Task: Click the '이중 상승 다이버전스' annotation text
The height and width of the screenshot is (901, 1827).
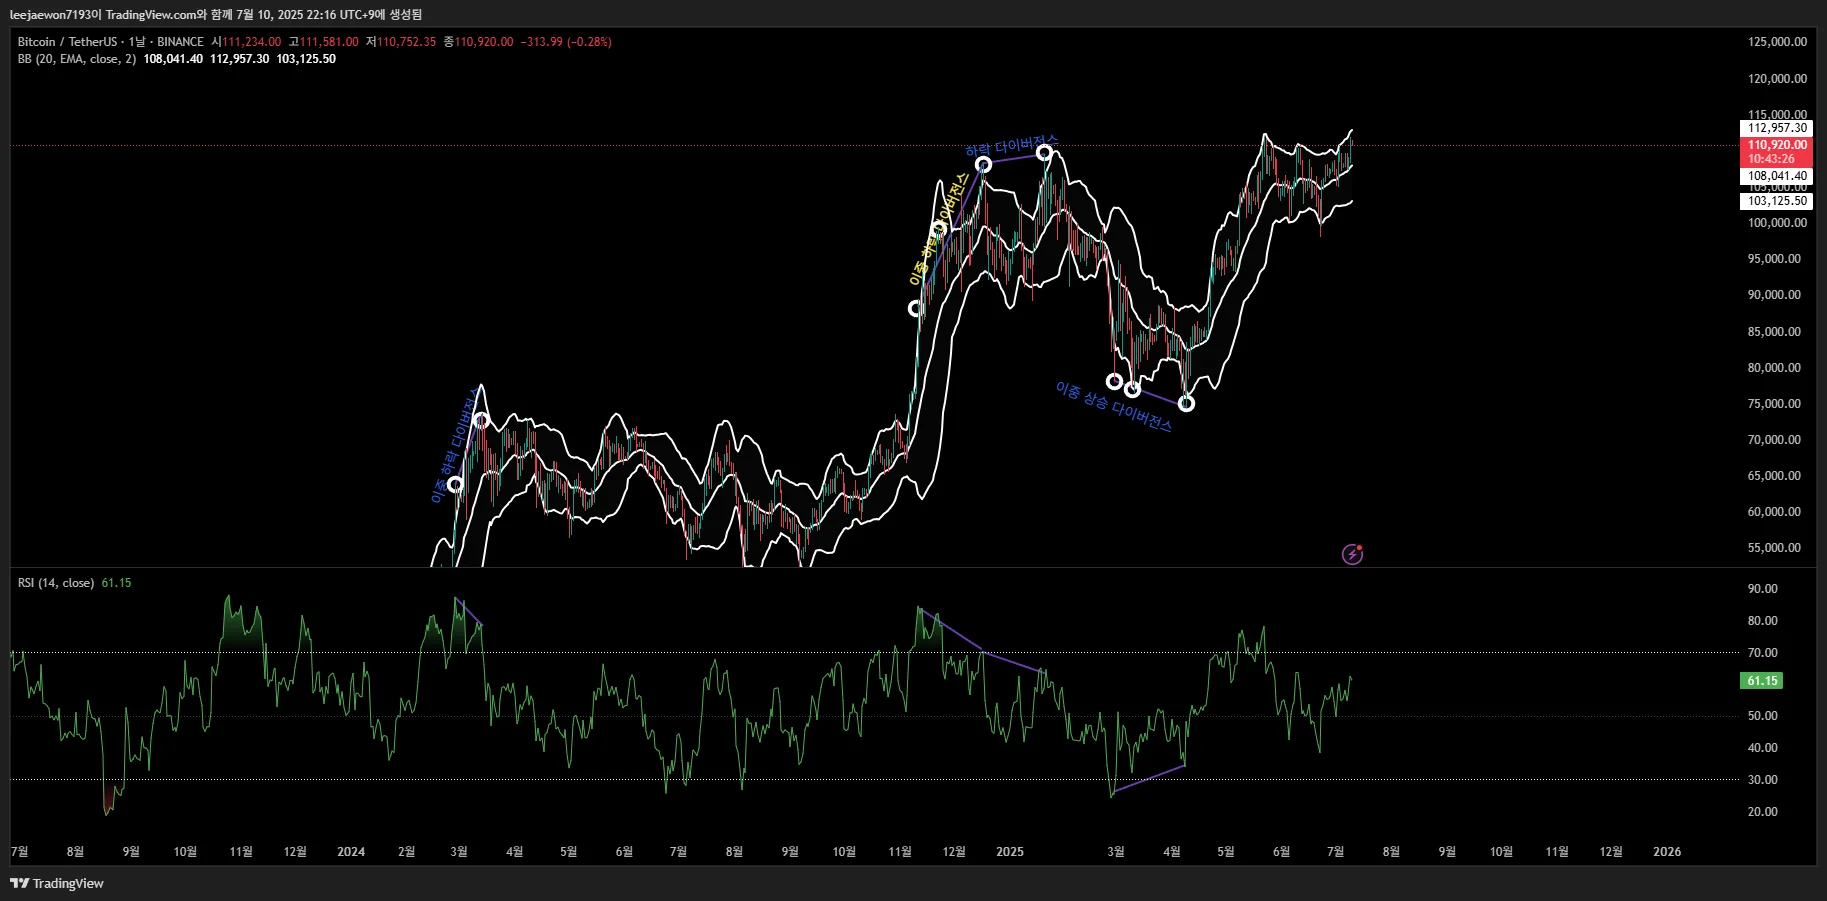Action: point(1114,406)
